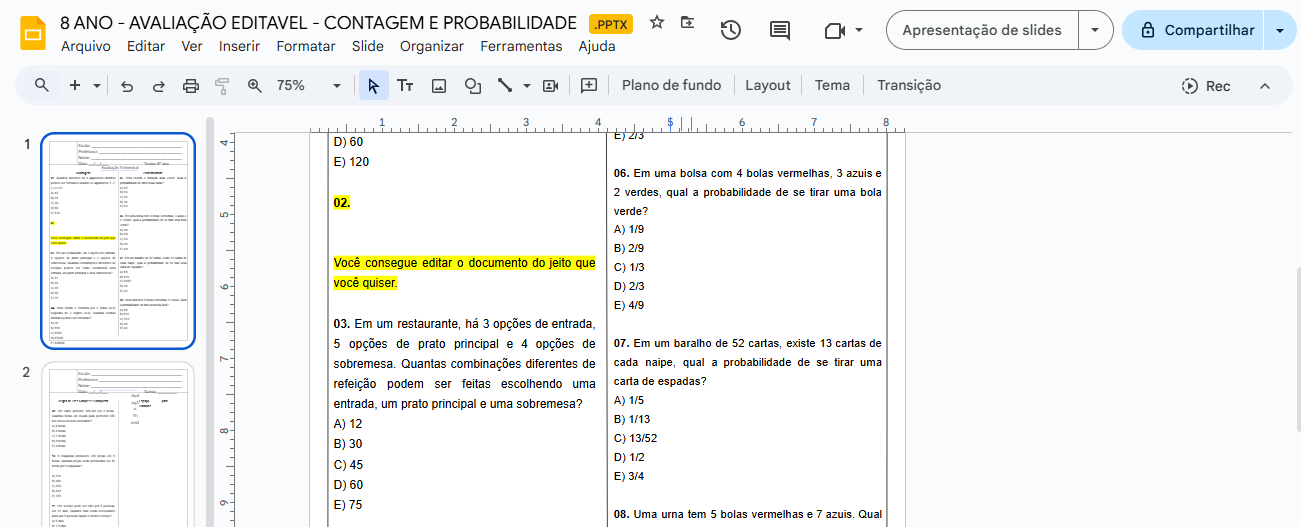Insert an image icon
This screenshot has height=527, width=1301.
pos(438,86)
